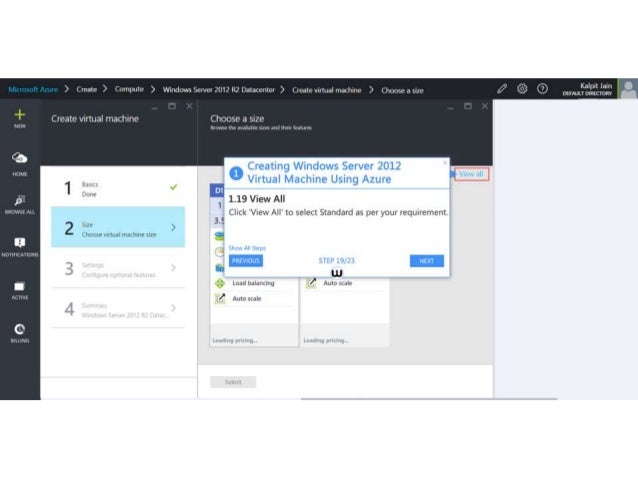Go to Create virtual machine breadcrumb

(x=326, y=90)
